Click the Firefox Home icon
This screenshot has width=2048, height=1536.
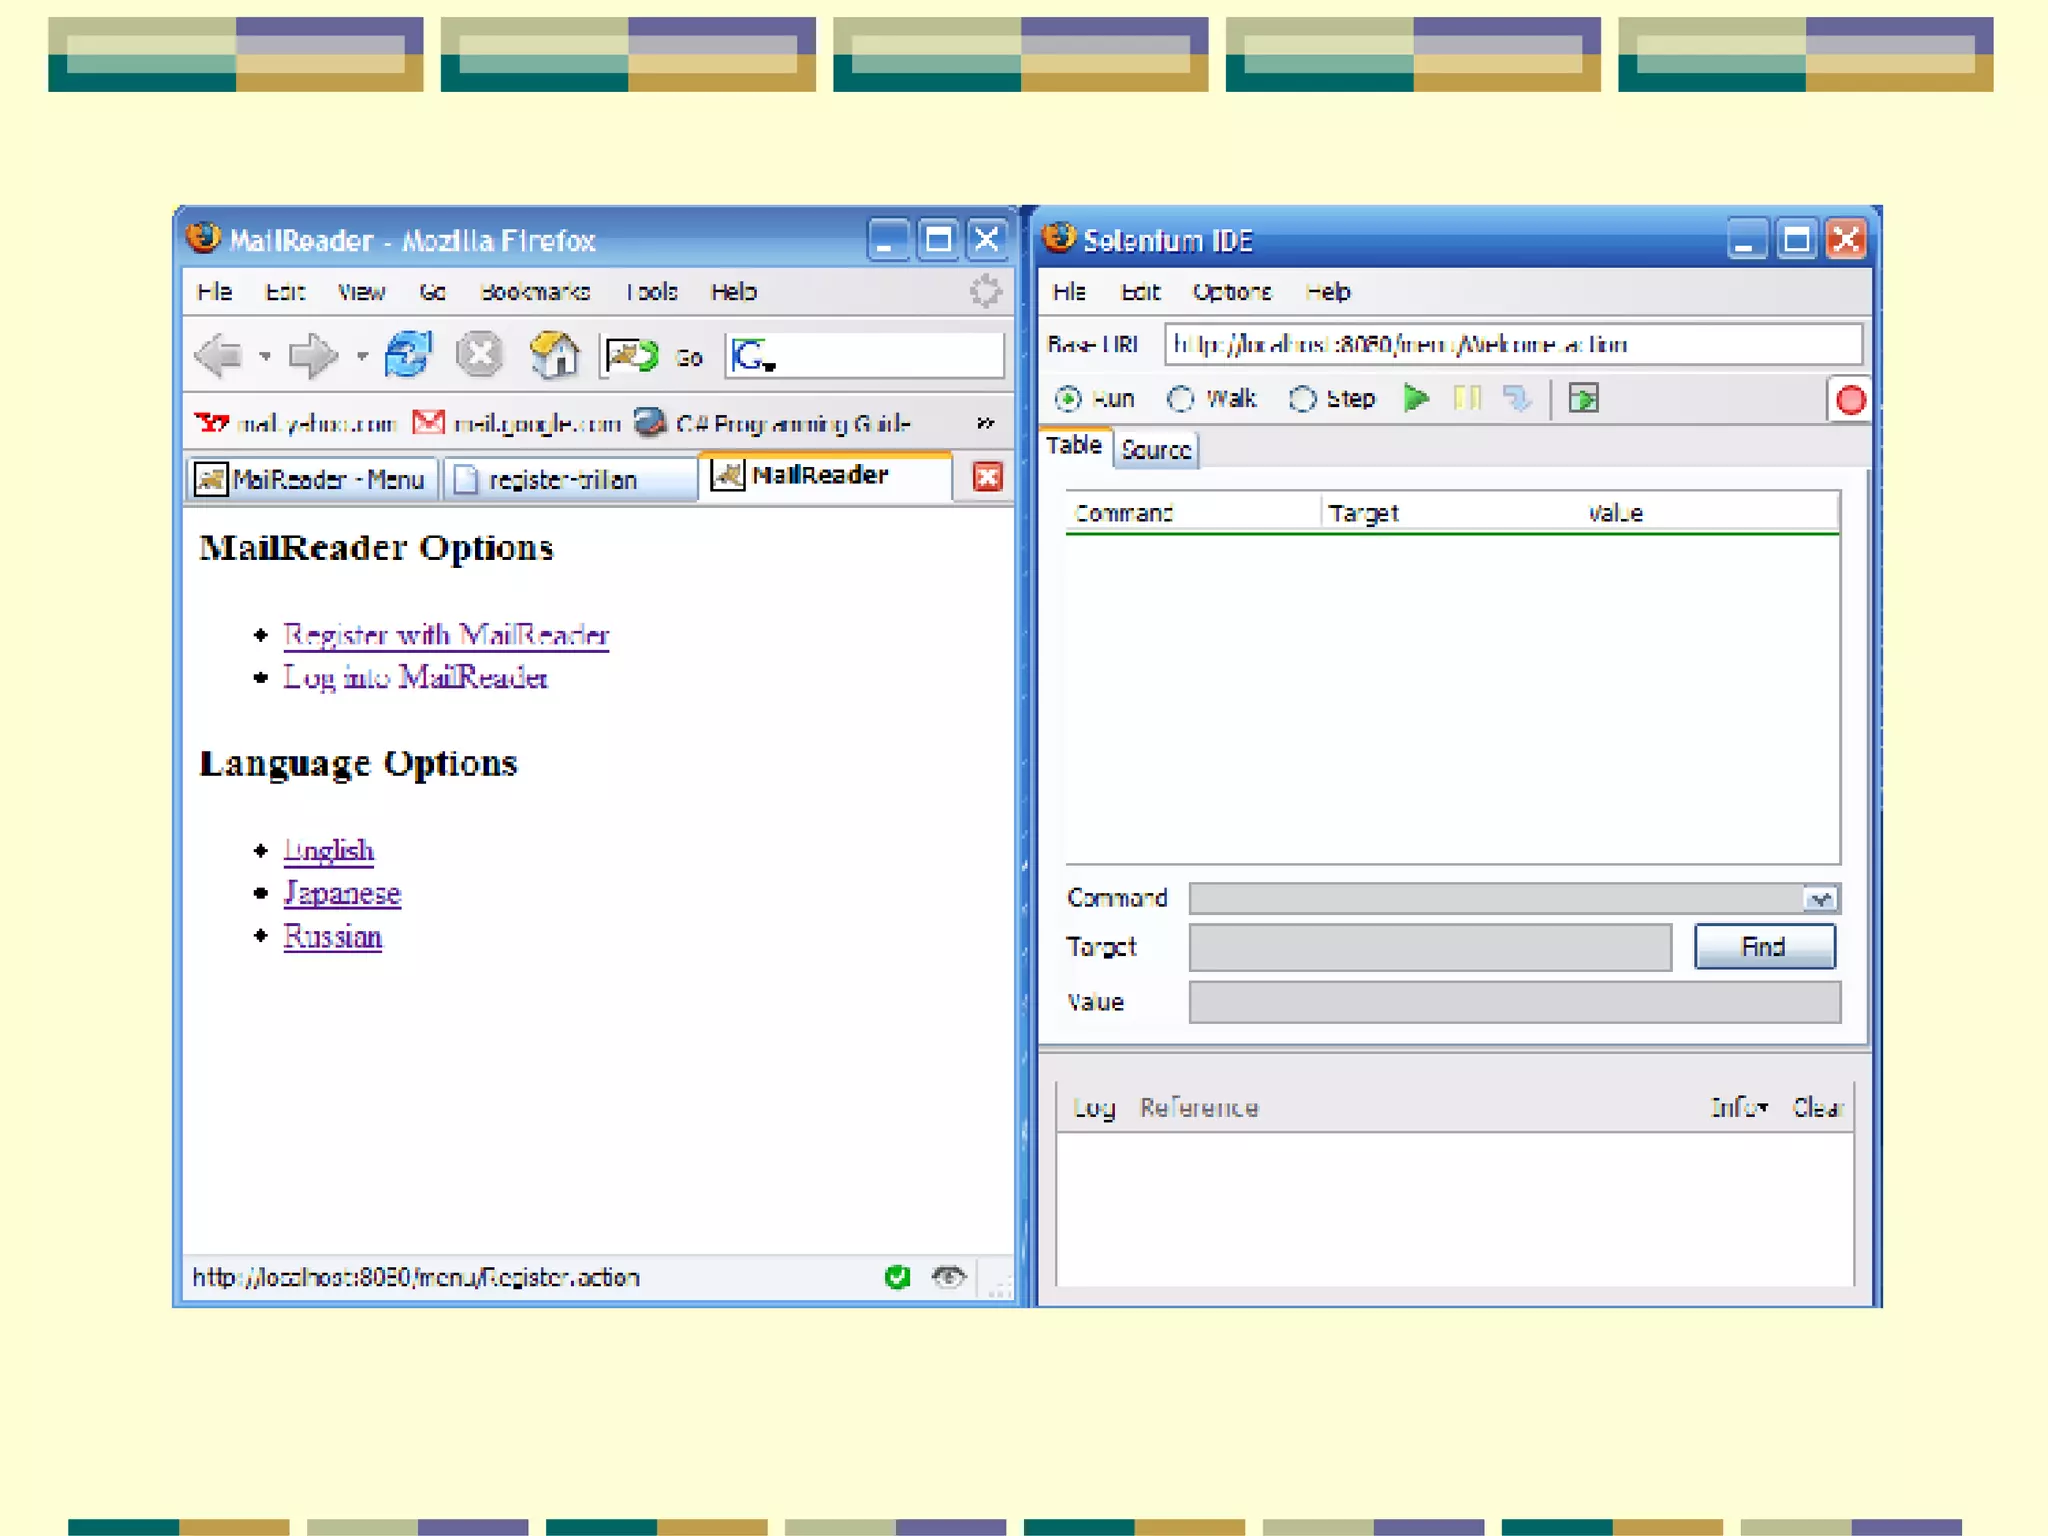554,355
